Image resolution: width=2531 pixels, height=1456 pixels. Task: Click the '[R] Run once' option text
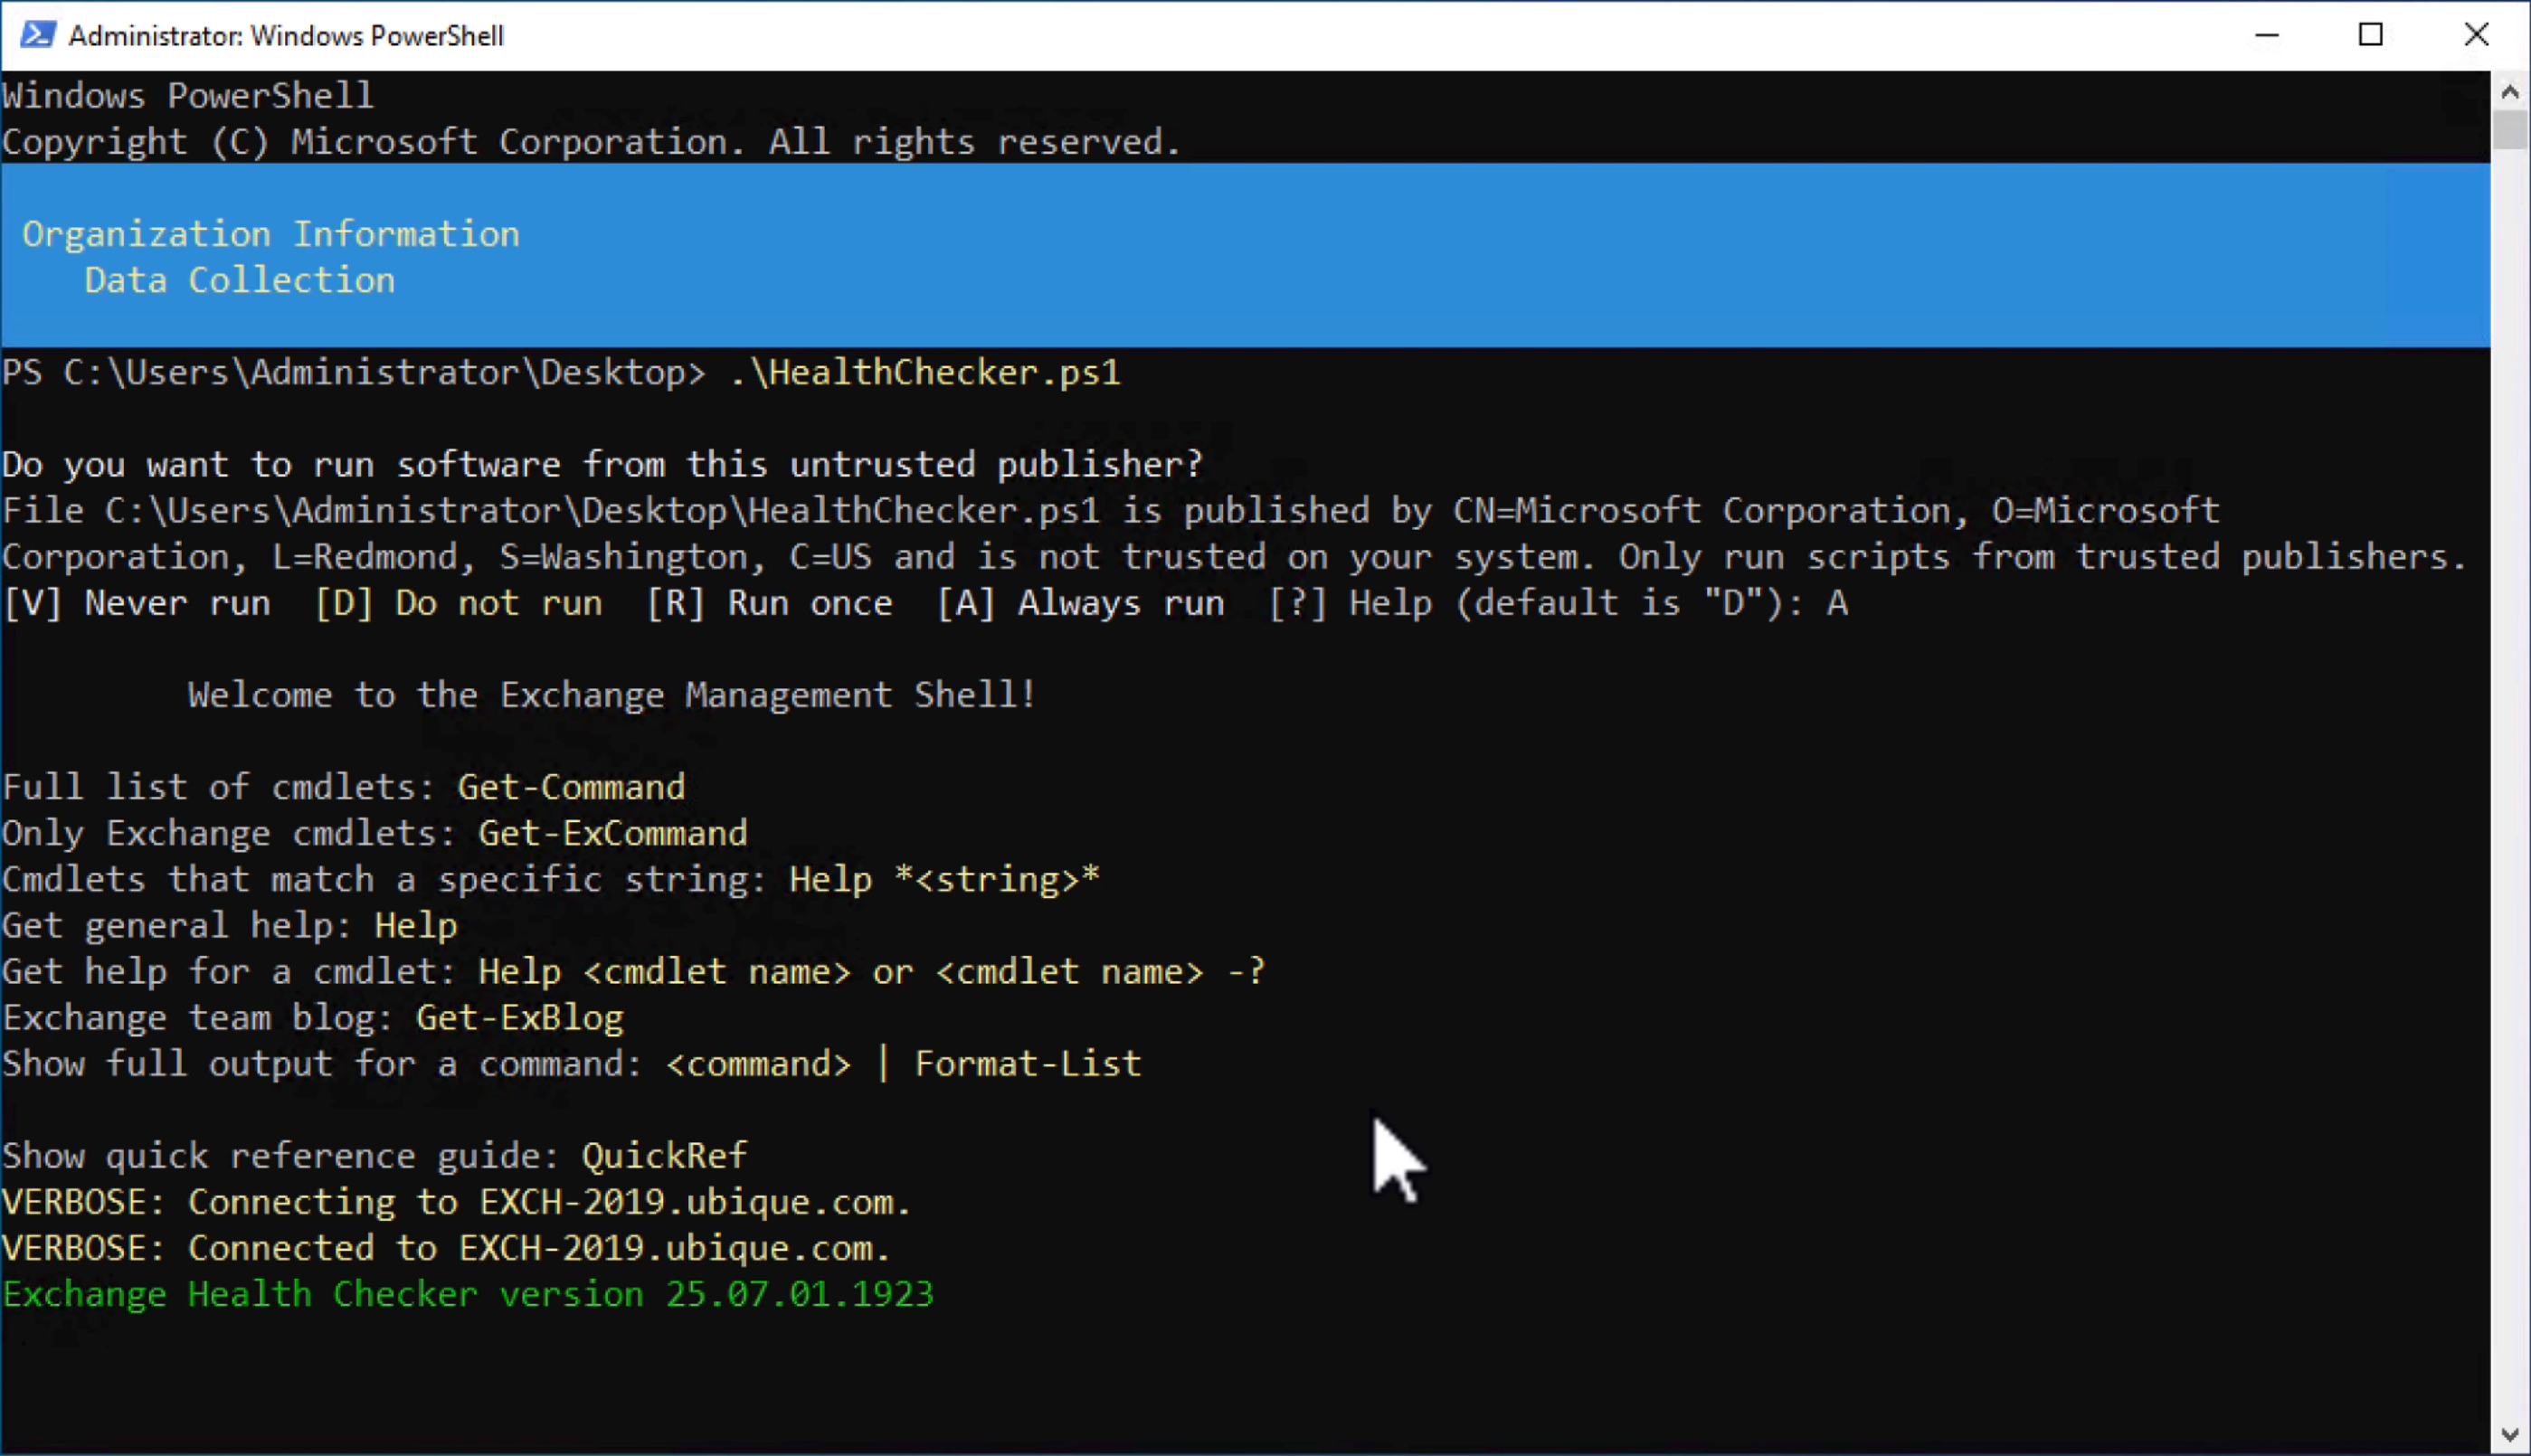(770, 603)
